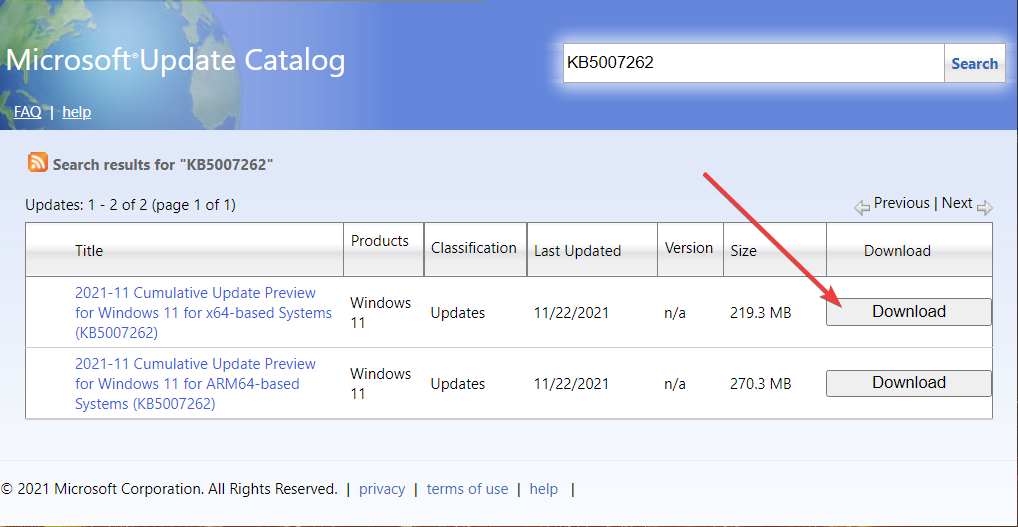Open the help link next to FAQ
This screenshot has width=1018, height=527.
(76, 112)
